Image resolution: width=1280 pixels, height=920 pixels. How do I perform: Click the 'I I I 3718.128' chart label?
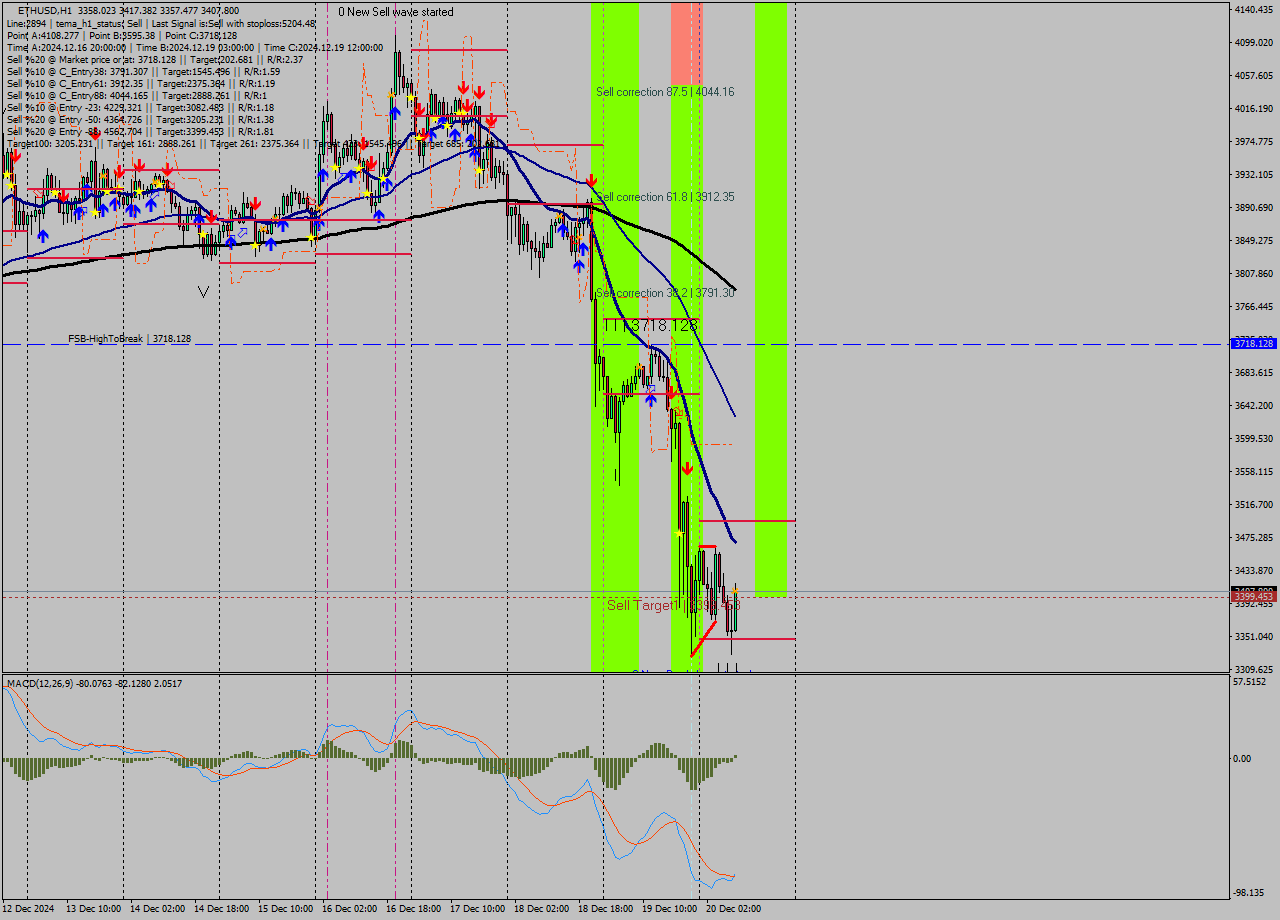pyautogui.click(x=651, y=326)
